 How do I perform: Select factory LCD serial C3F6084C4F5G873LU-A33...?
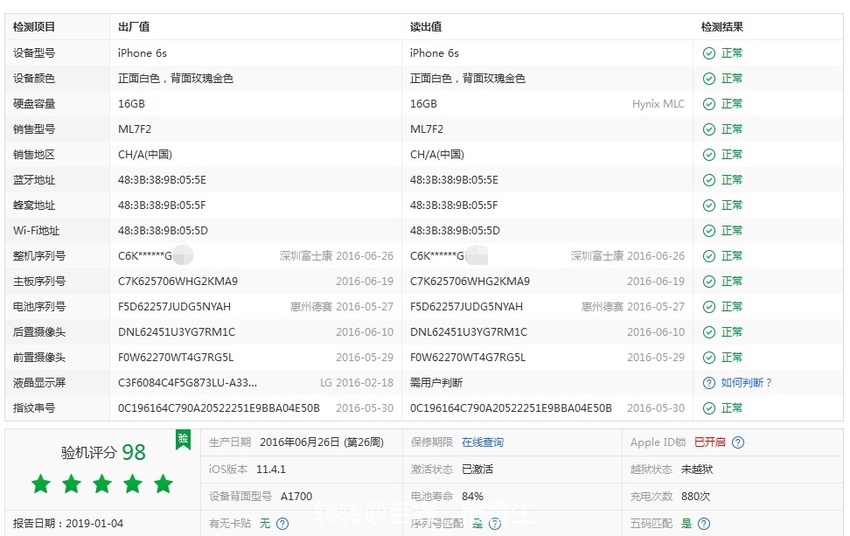pyautogui.click(x=188, y=383)
